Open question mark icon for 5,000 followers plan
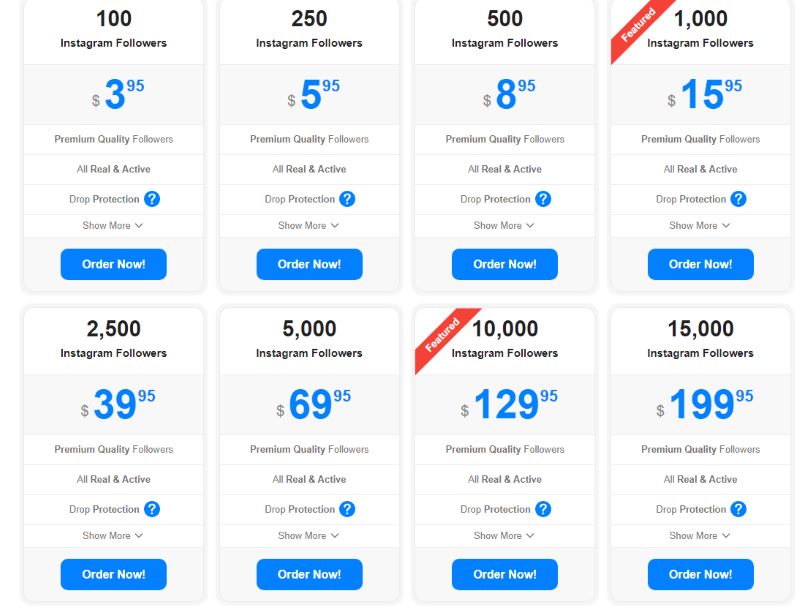The width and height of the screenshot is (800, 613). pyautogui.click(x=347, y=509)
